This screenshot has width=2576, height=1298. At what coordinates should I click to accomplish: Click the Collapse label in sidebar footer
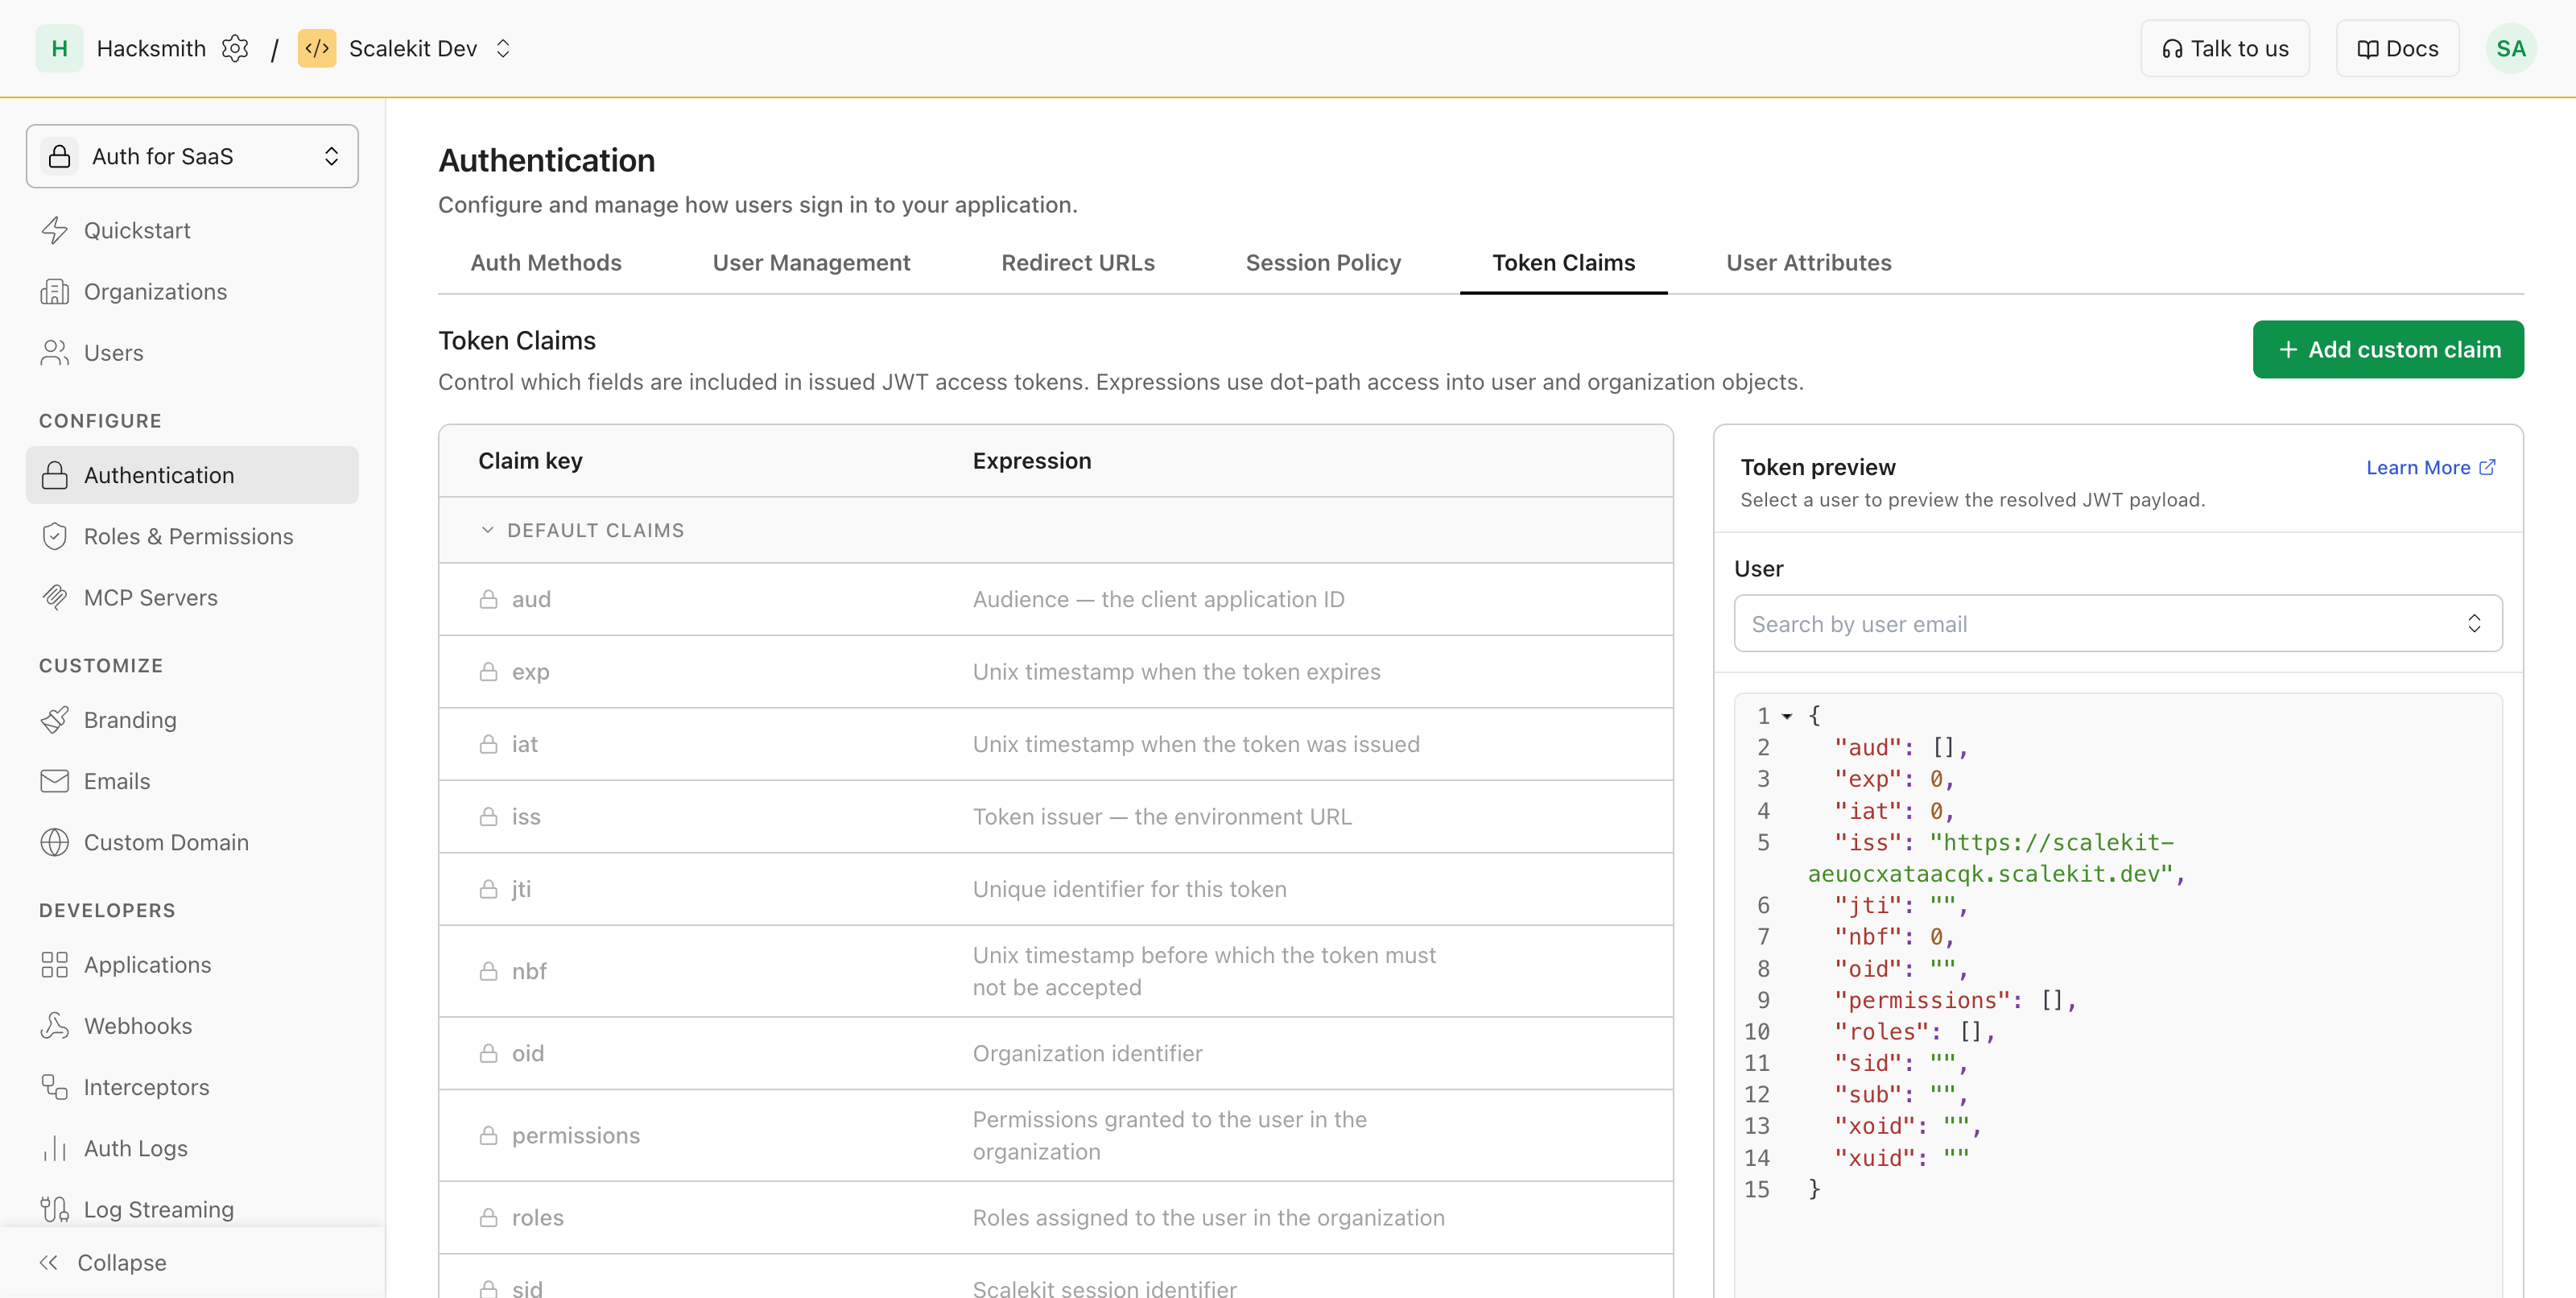(122, 1262)
